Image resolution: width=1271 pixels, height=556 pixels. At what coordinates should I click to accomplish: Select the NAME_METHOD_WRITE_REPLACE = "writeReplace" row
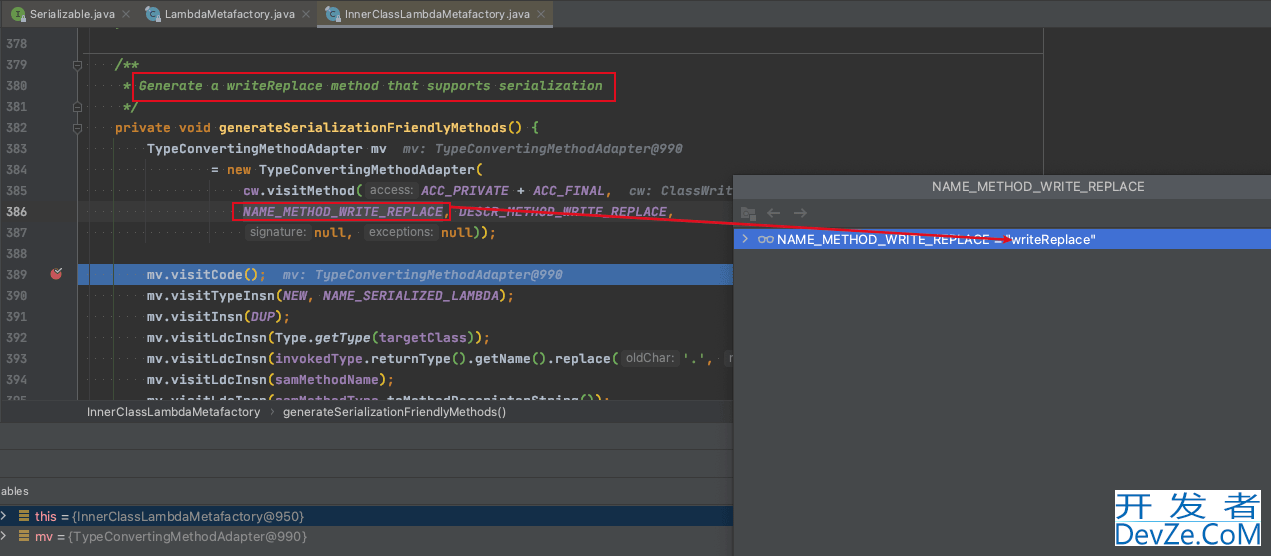point(1002,239)
